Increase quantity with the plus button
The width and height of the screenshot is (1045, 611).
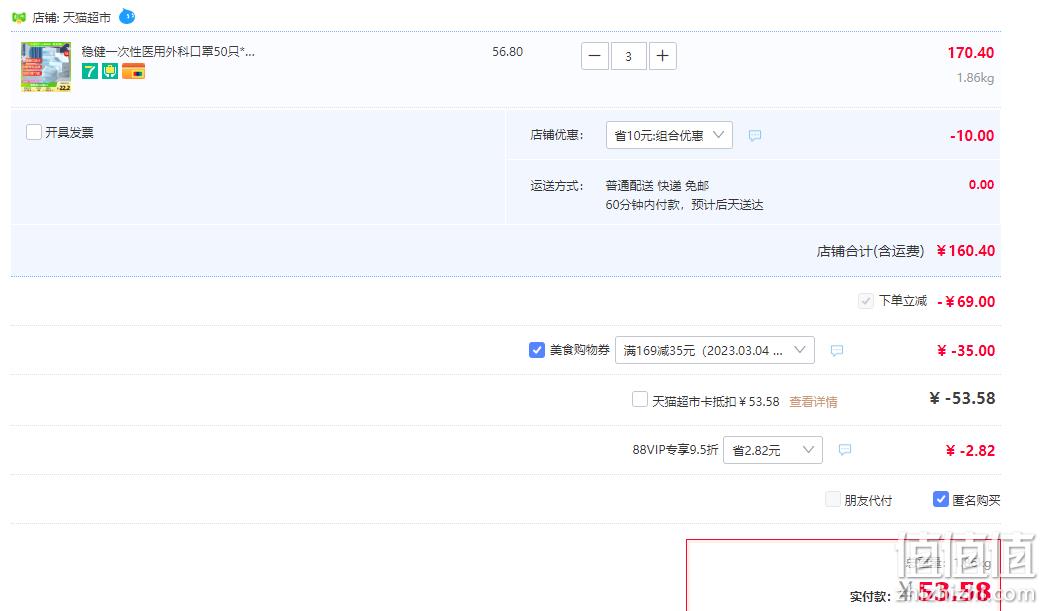click(662, 56)
